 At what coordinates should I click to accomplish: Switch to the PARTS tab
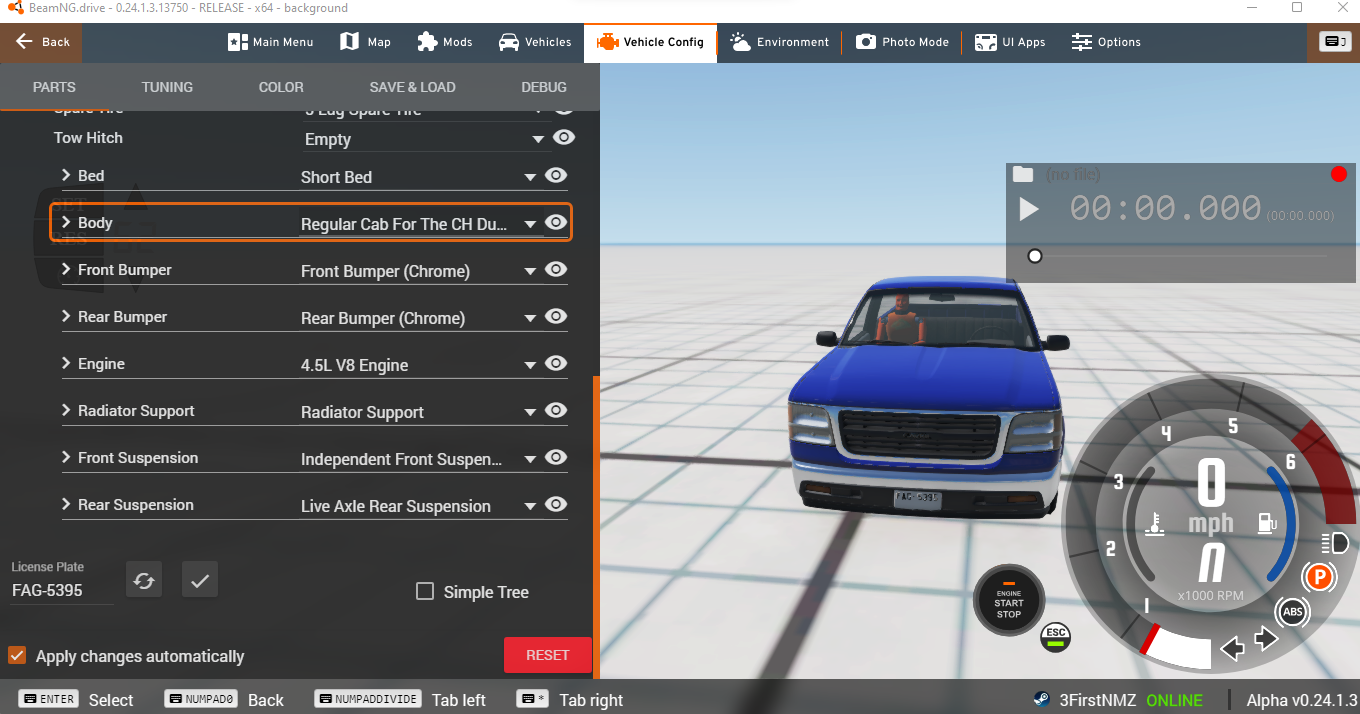(54, 87)
